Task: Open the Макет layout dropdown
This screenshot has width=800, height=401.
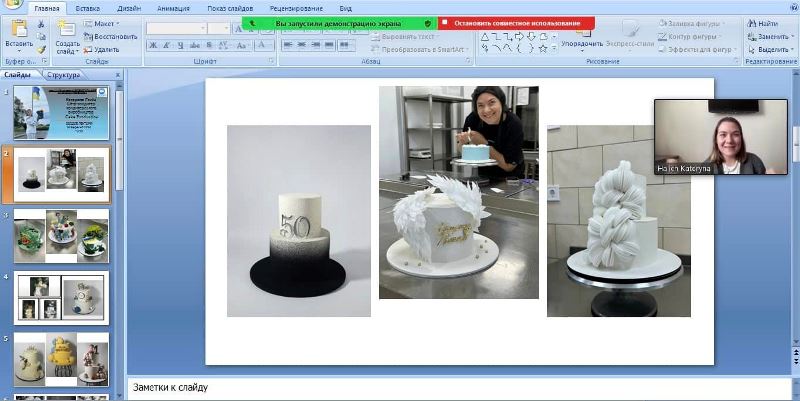Action: pos(101,24)
